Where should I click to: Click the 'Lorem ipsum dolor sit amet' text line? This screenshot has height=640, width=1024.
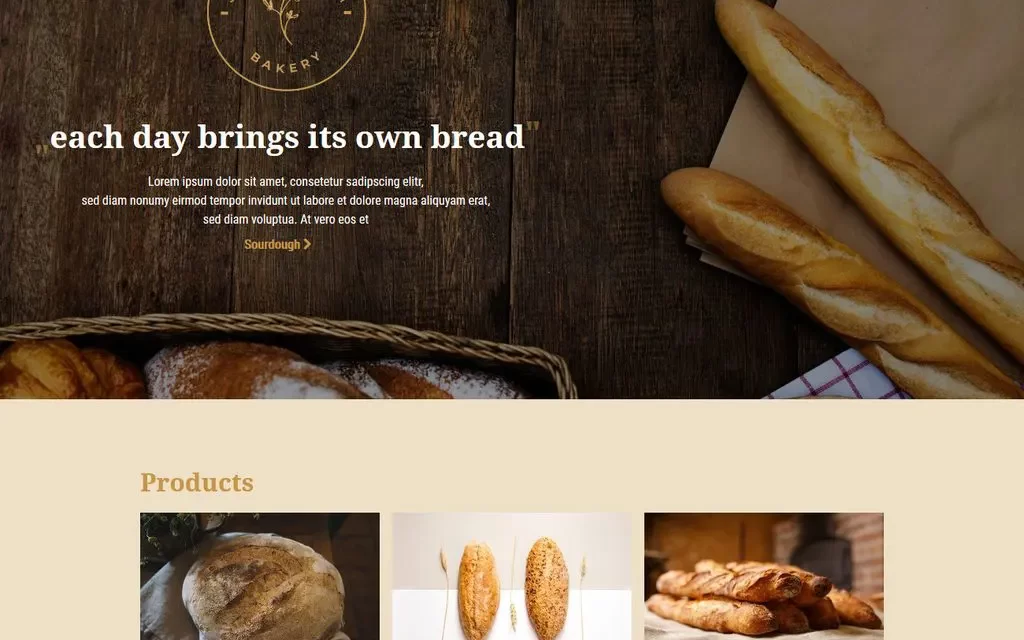(x=285, y=182)
